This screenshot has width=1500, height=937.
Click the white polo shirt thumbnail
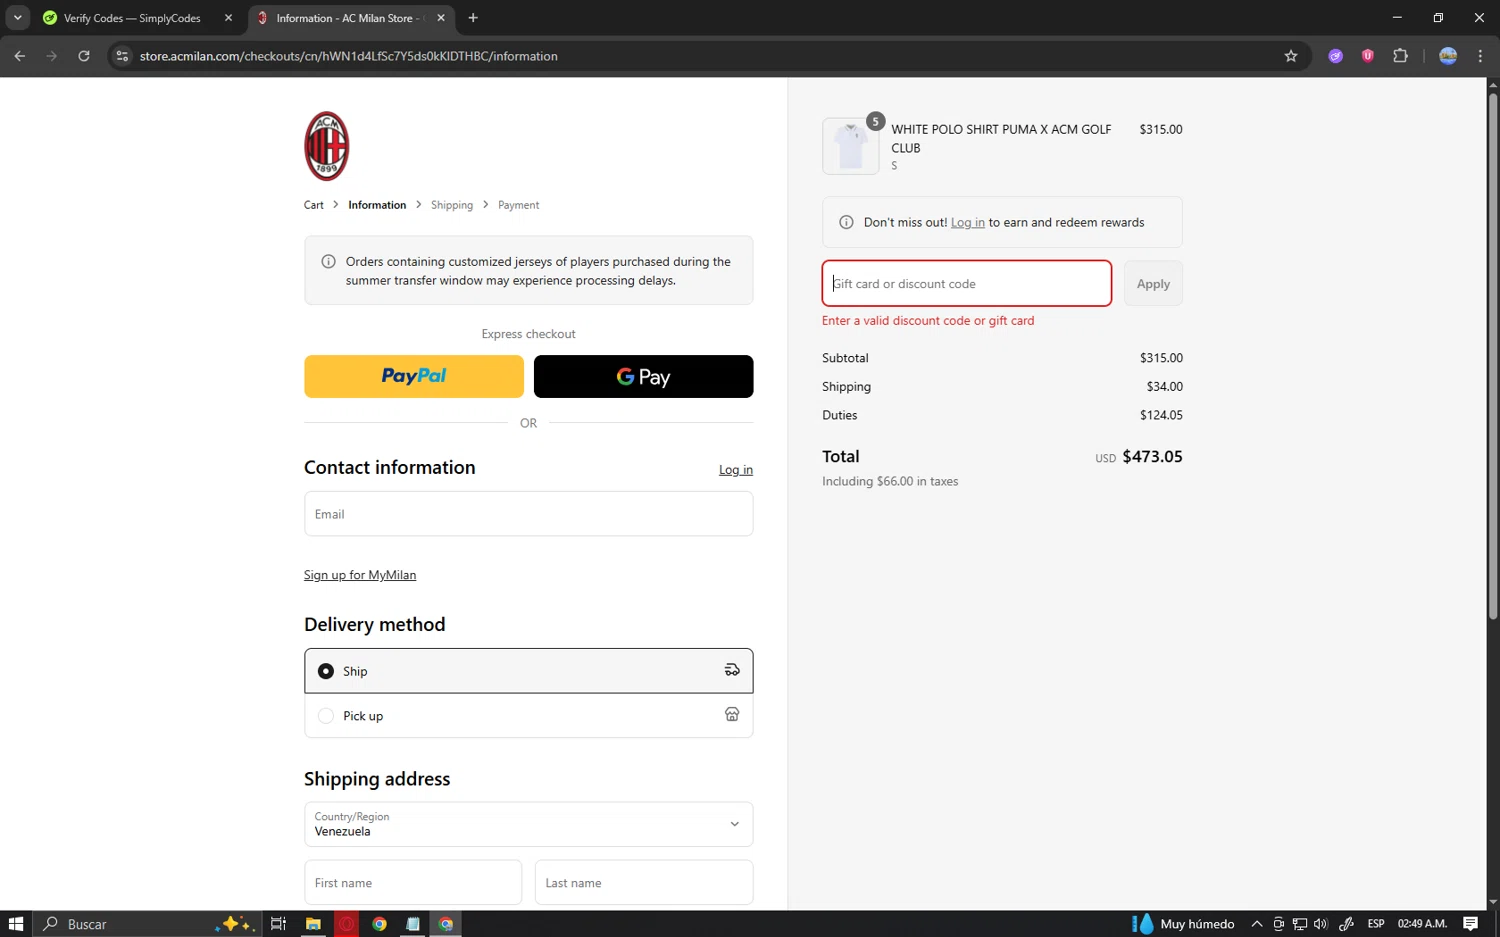850,146
